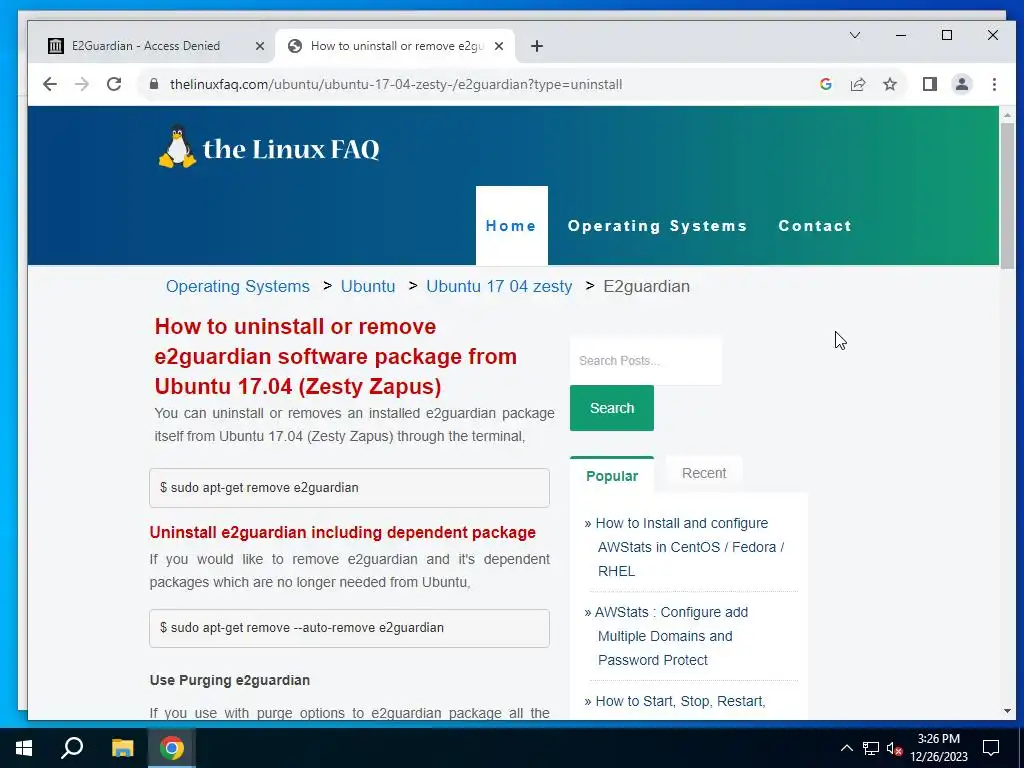1024x768 pixels.
Task: Follow Operating Systems breadcrumb link
Action: pos(238,286)
